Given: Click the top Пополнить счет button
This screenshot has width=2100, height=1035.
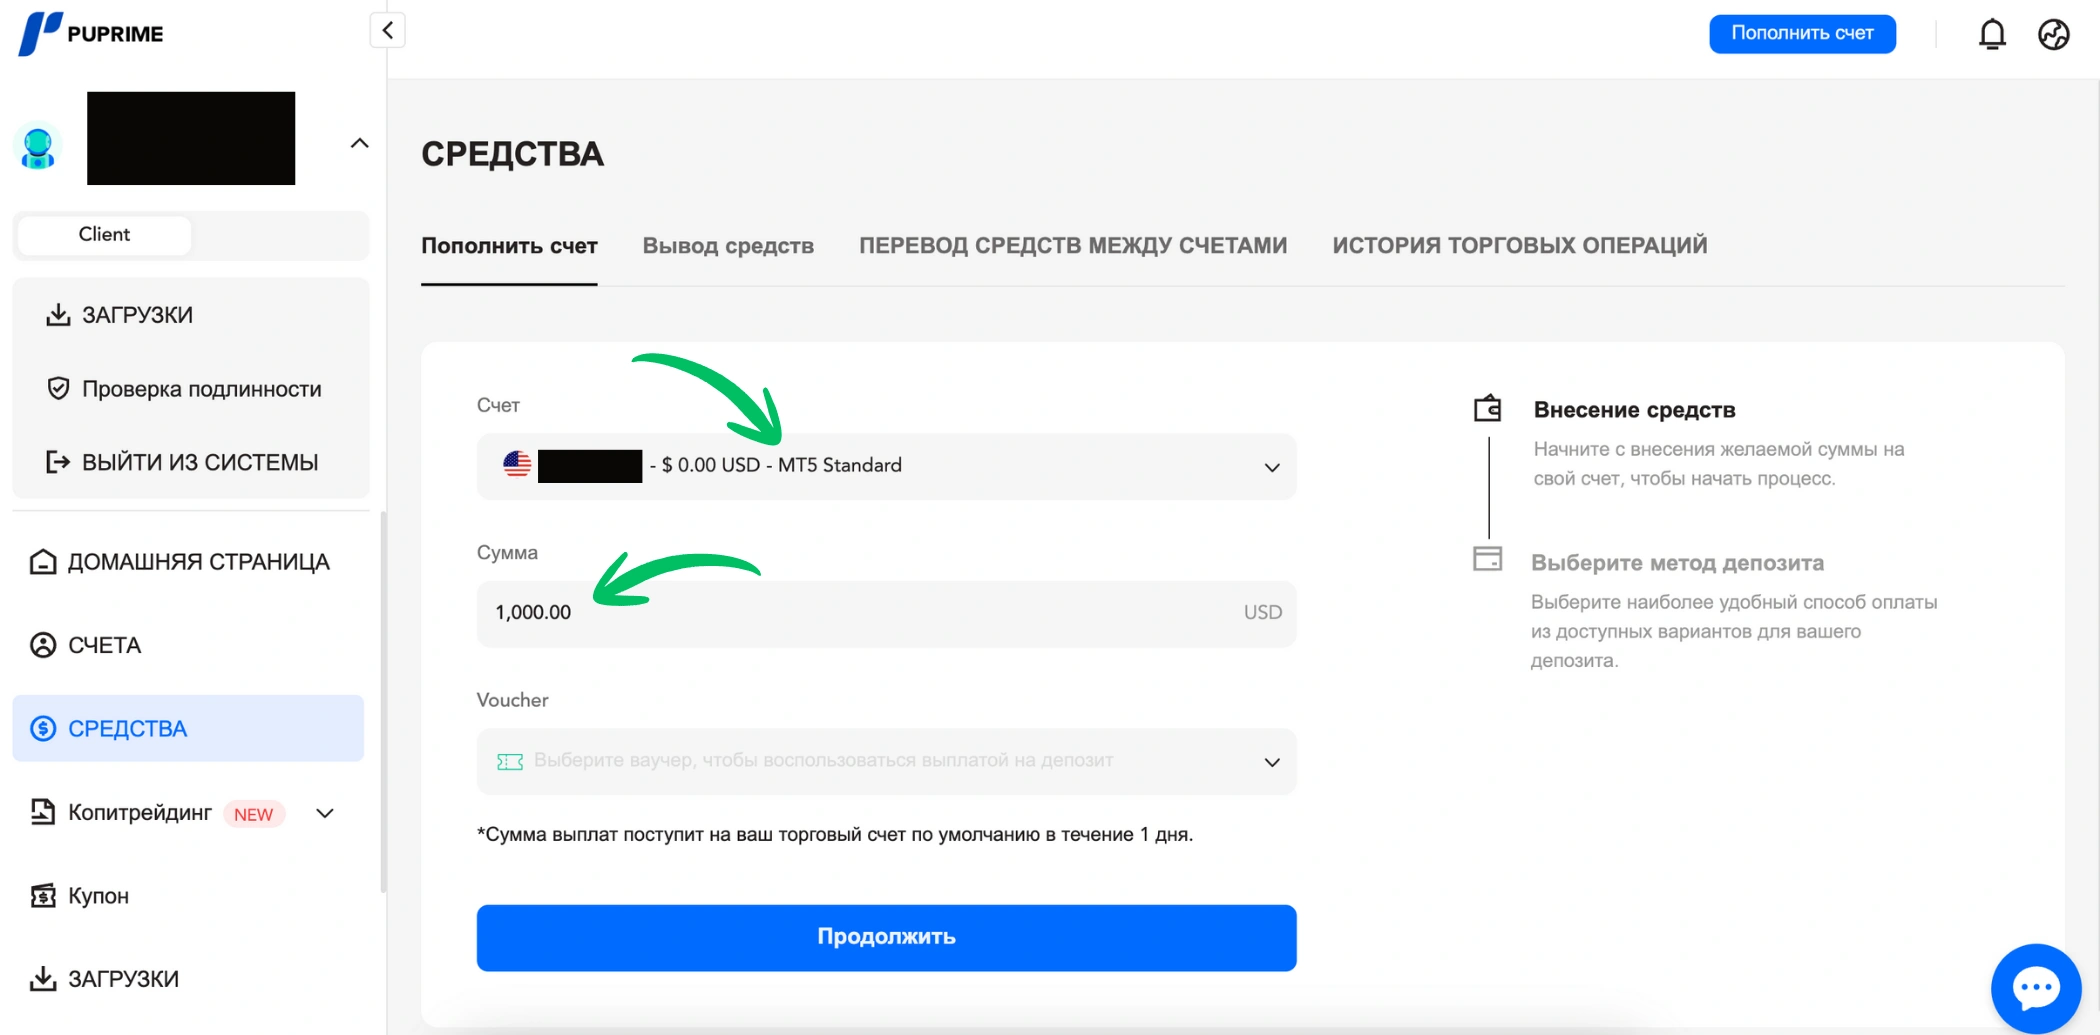Looking at the screenshot, I should click(x=1801, y=34).
